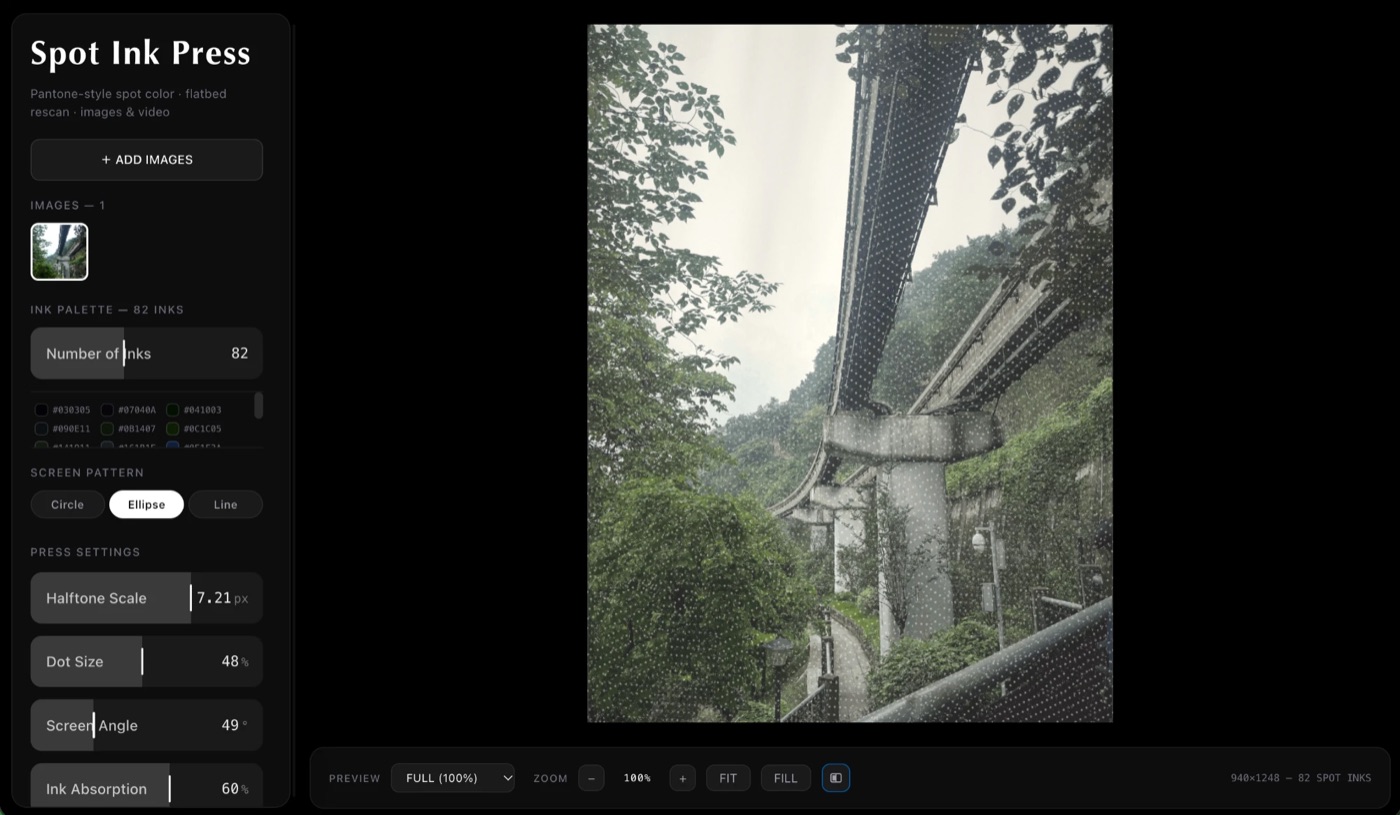The width and height of the screenshot is (1400, 815).
Task: Click the halftone preview image canvas
Action: tap(850, 373)
